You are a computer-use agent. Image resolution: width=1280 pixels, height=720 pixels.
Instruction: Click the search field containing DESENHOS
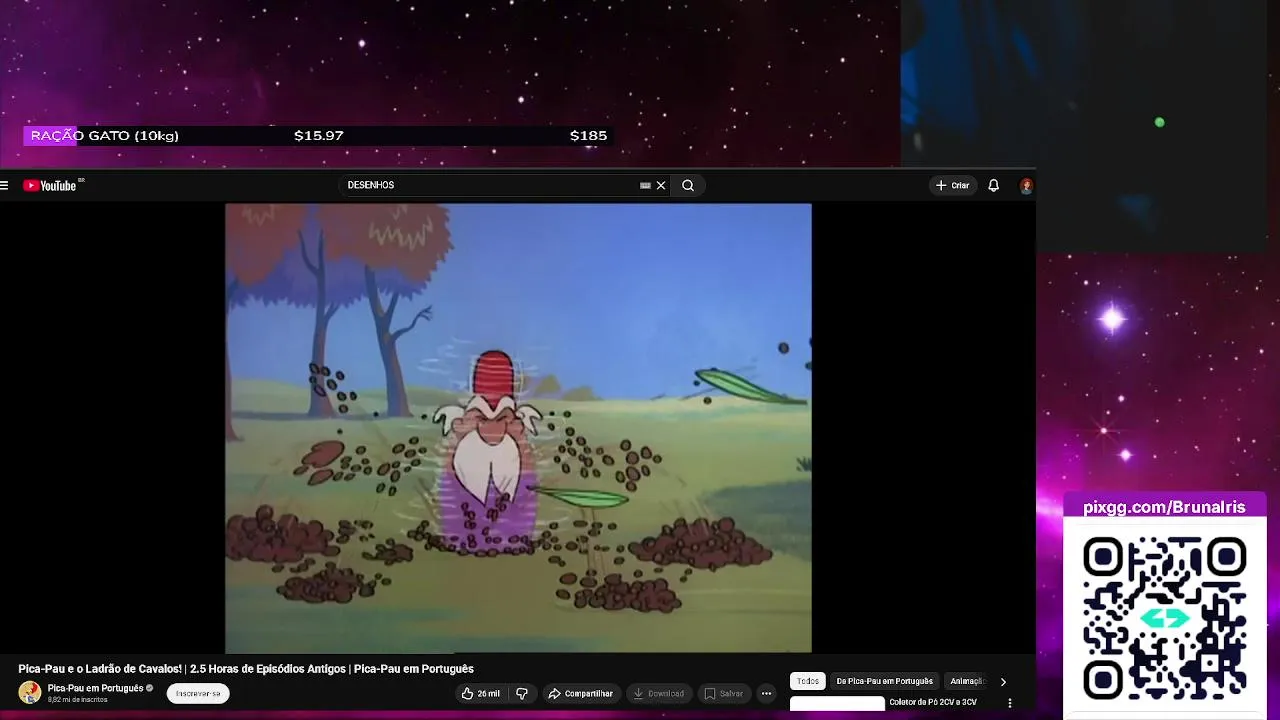pyautogui.click(x=490, y=185)
